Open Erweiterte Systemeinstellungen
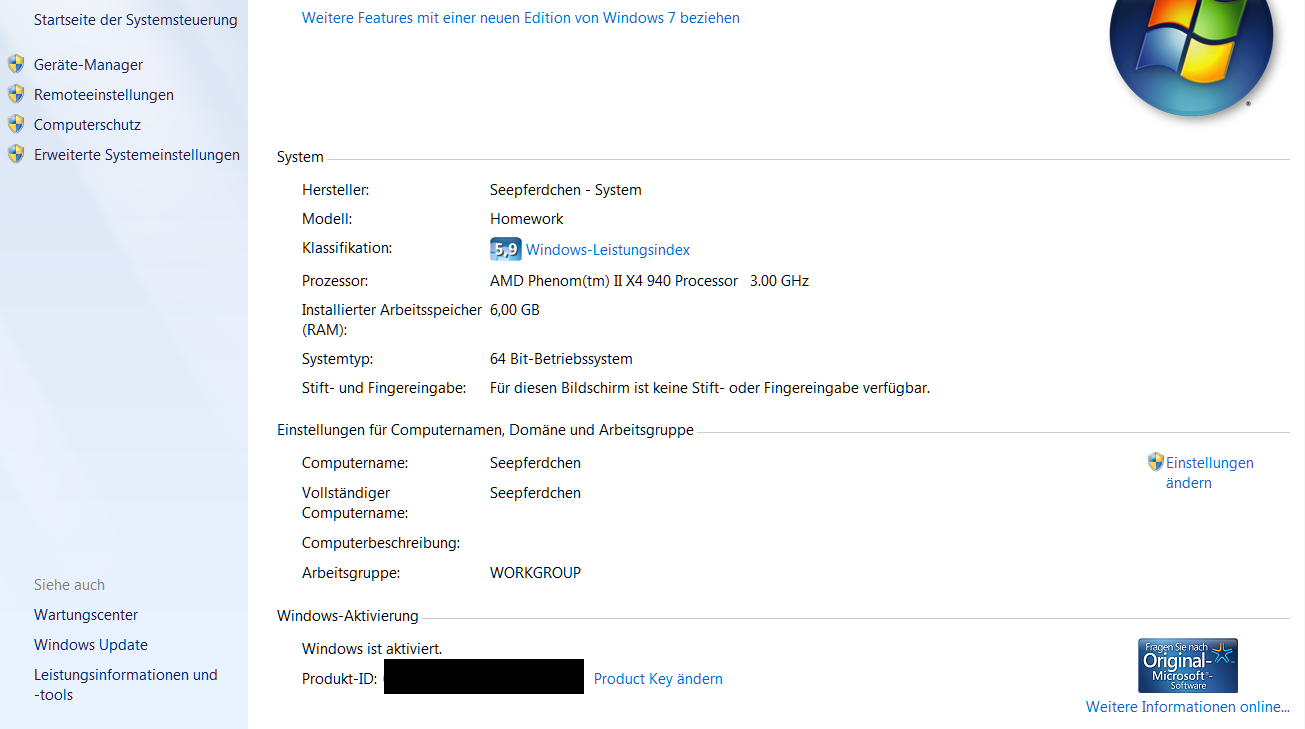 [x=137, y=155]
